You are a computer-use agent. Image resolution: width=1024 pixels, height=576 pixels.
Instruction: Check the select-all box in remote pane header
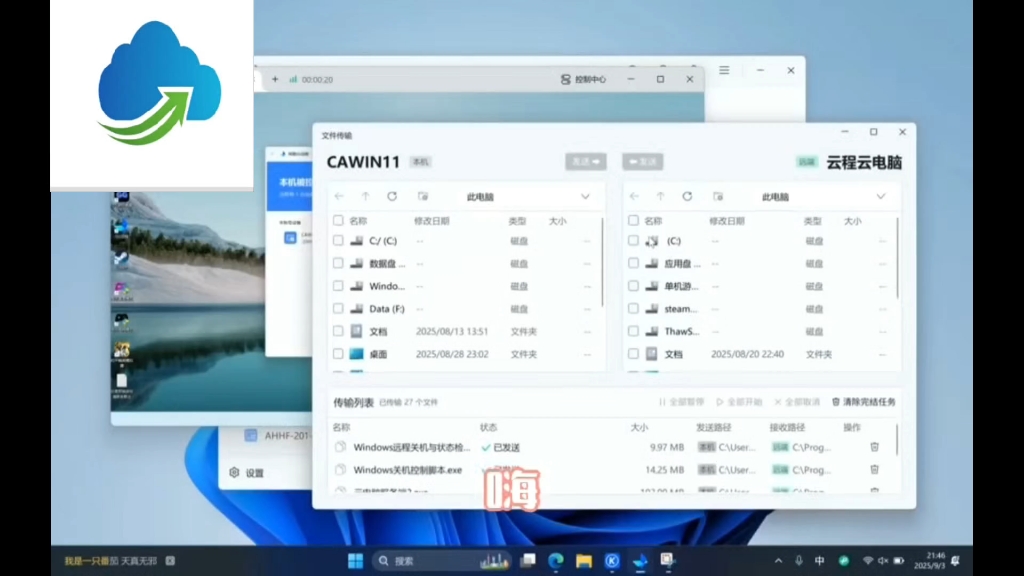(x=634, y=221)
